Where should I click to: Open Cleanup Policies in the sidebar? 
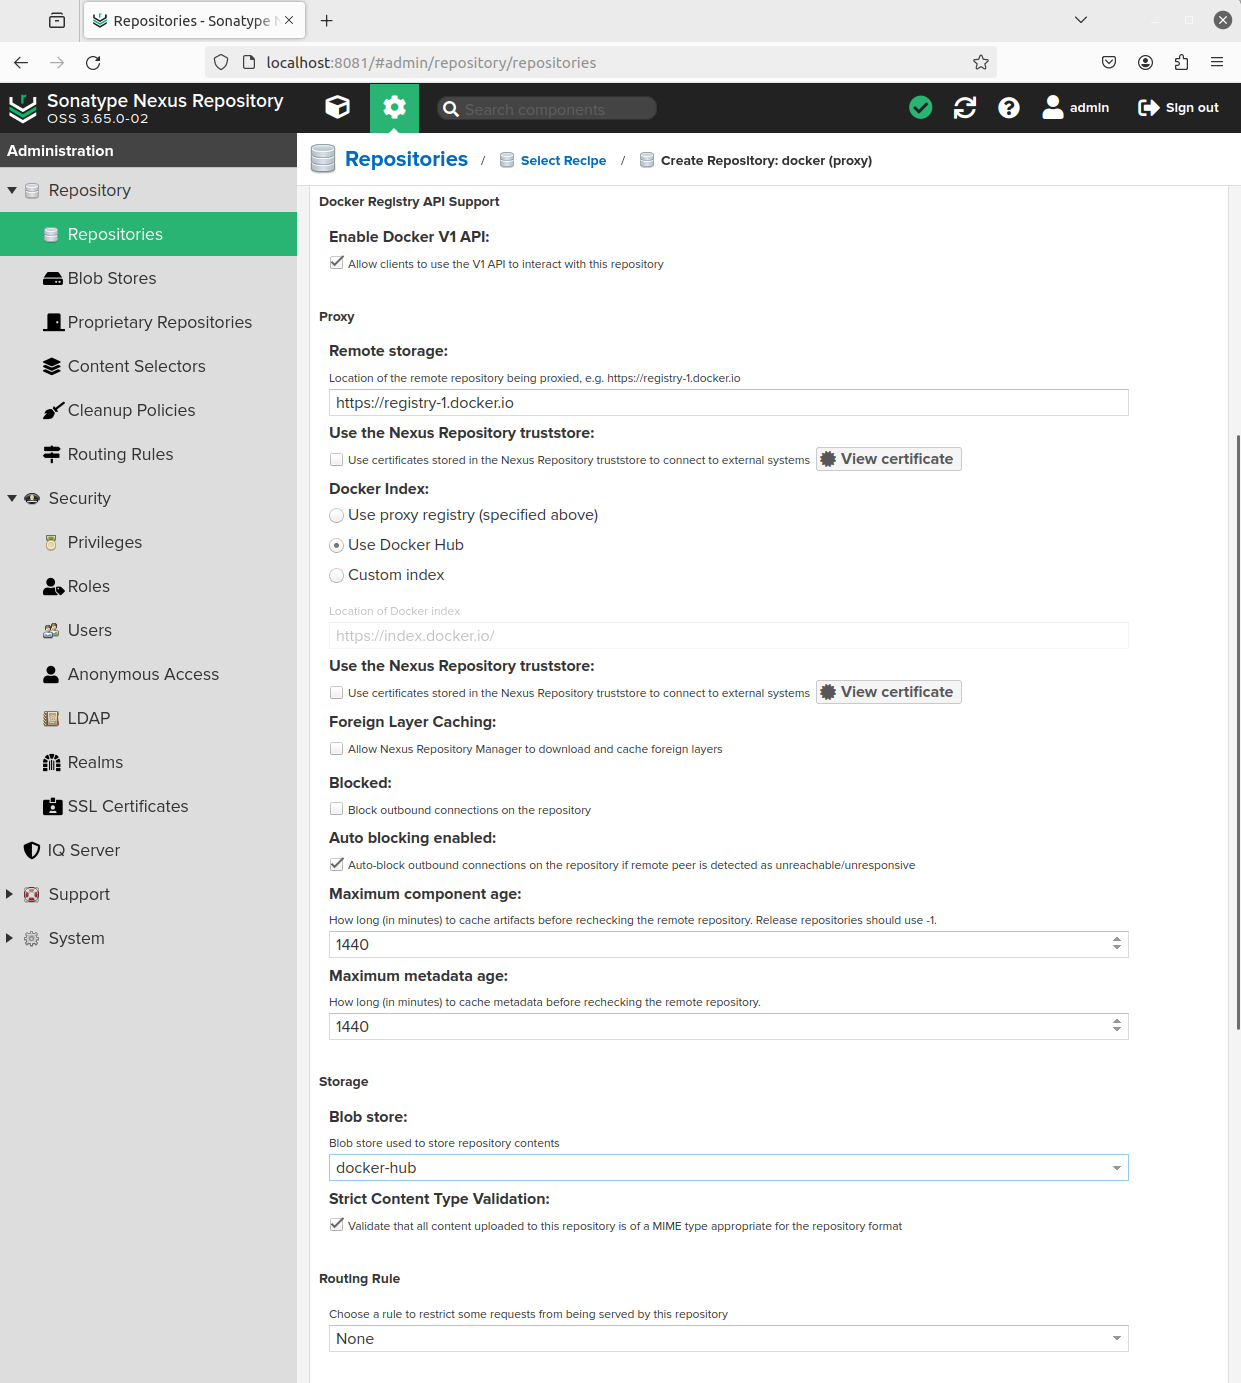coord(148,410)
